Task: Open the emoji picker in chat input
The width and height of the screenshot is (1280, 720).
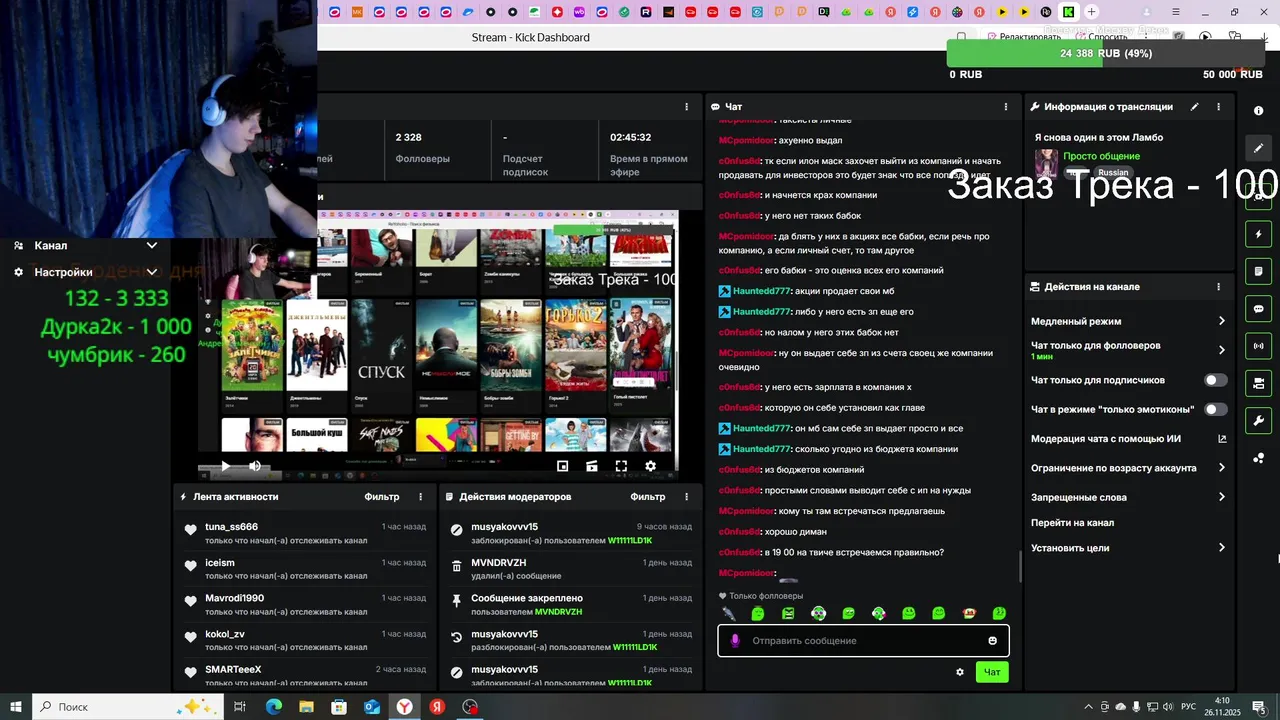Action: (992, 641)
